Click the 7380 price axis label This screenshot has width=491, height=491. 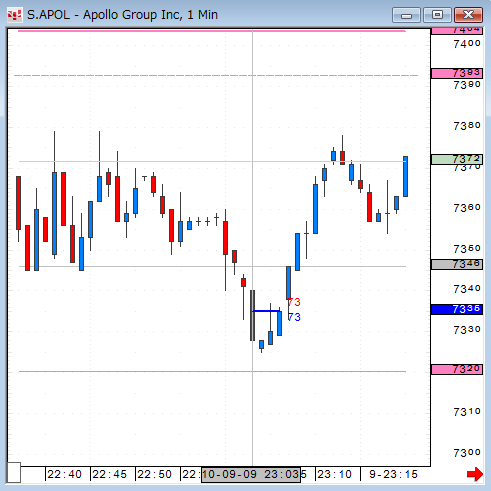467,126
